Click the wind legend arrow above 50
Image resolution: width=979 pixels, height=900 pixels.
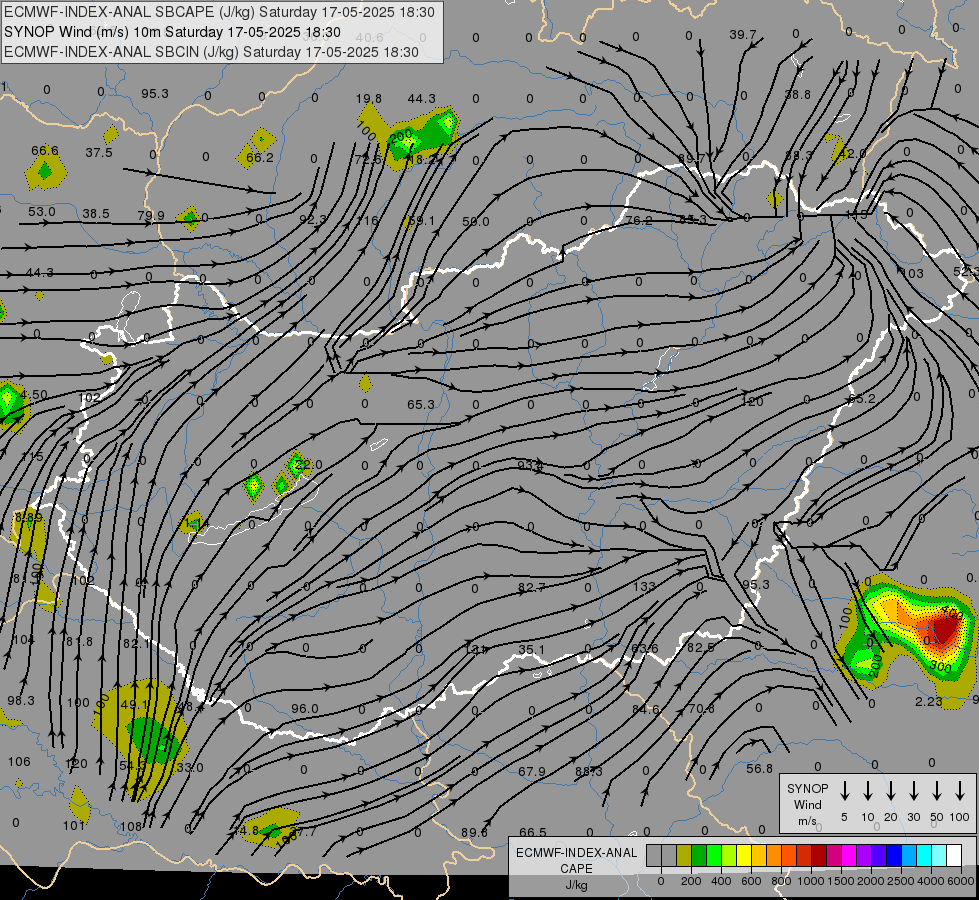[x=937, y=791]
